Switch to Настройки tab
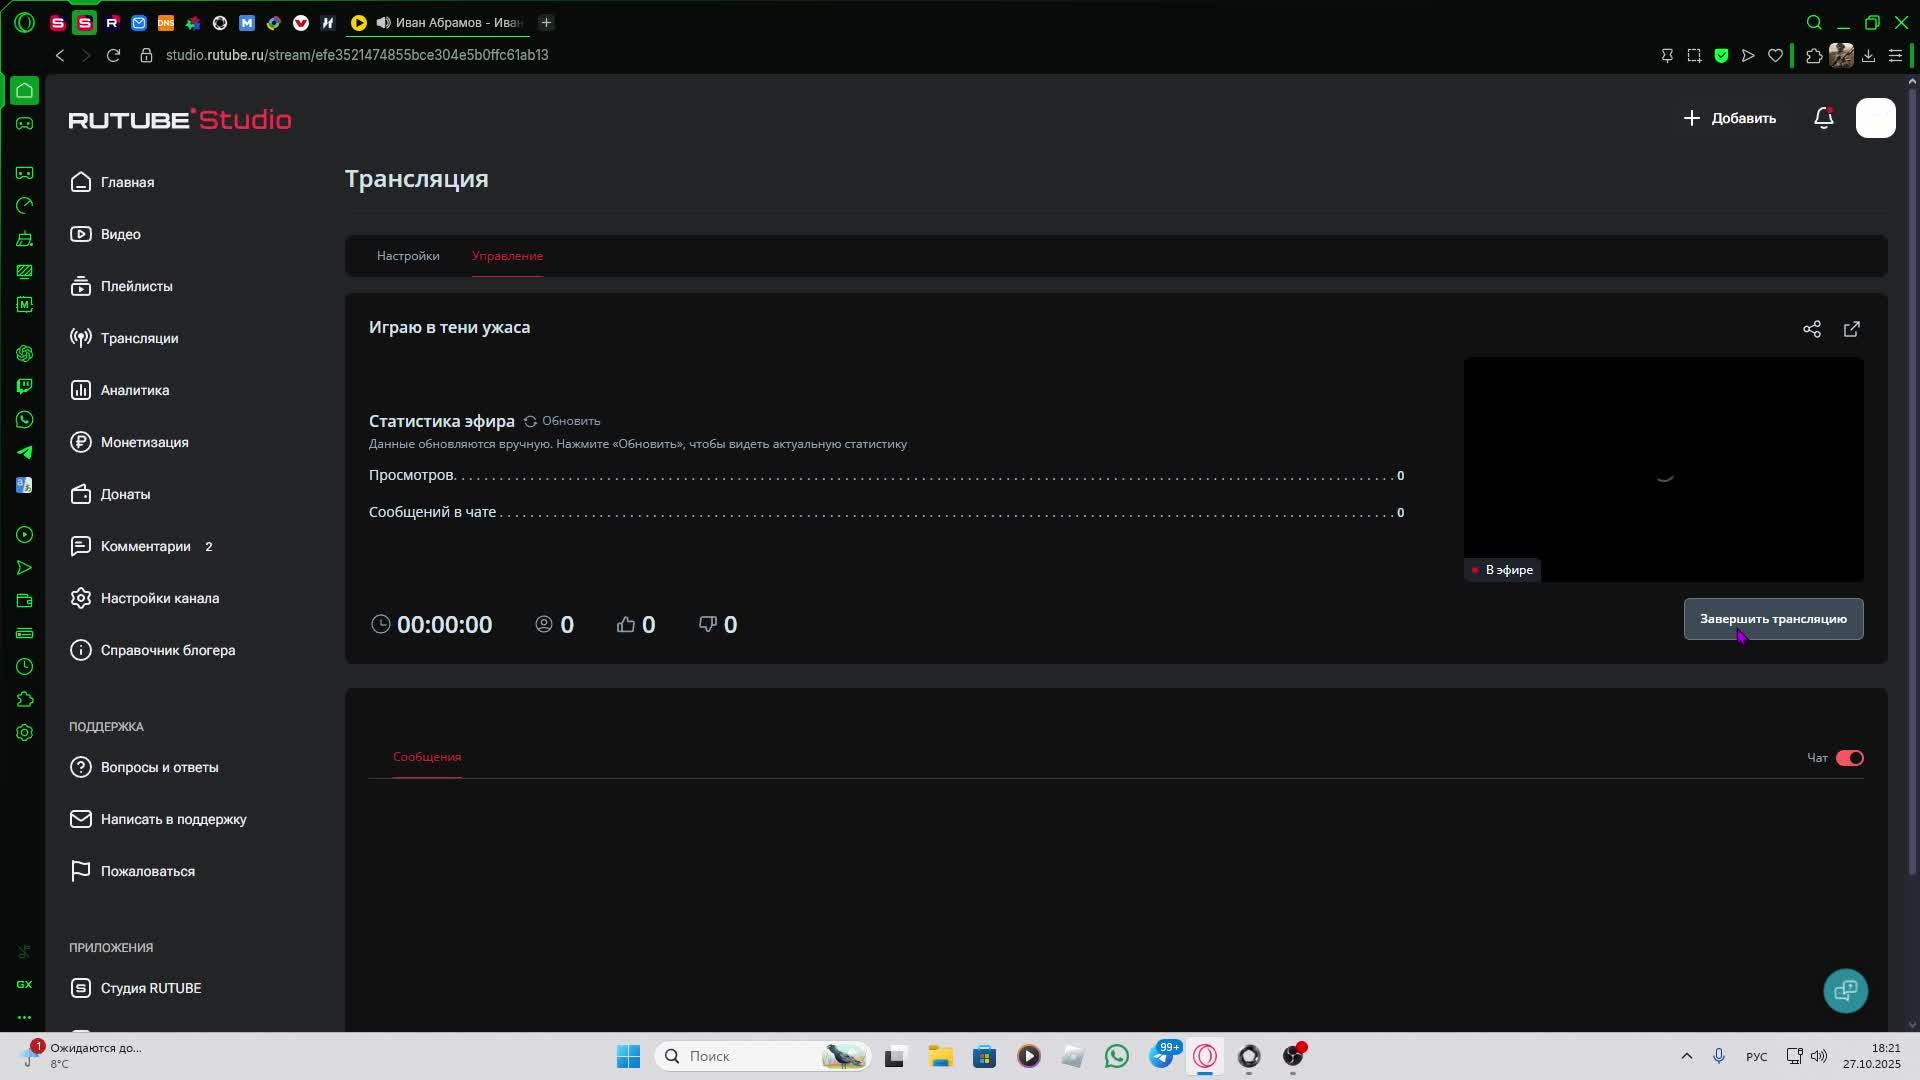Viewport: 1920px width, 1080px height. (408, 256)
